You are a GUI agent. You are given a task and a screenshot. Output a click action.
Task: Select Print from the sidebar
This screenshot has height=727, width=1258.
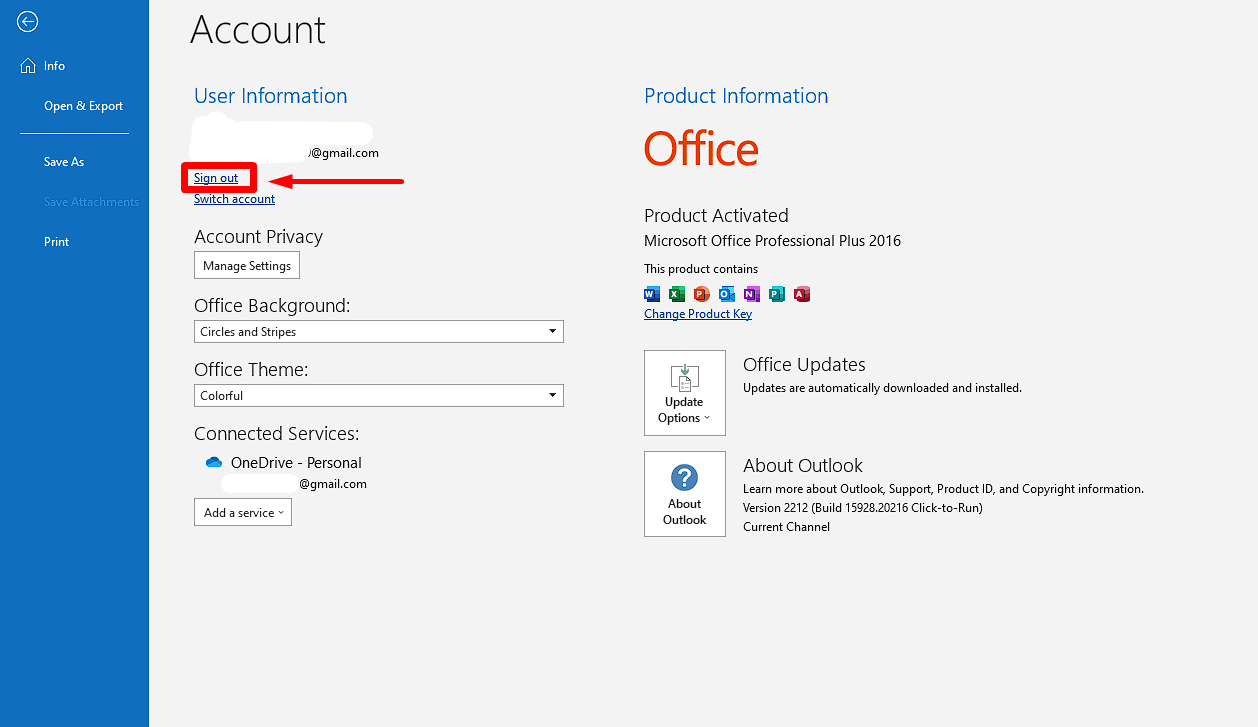point(56,241)
